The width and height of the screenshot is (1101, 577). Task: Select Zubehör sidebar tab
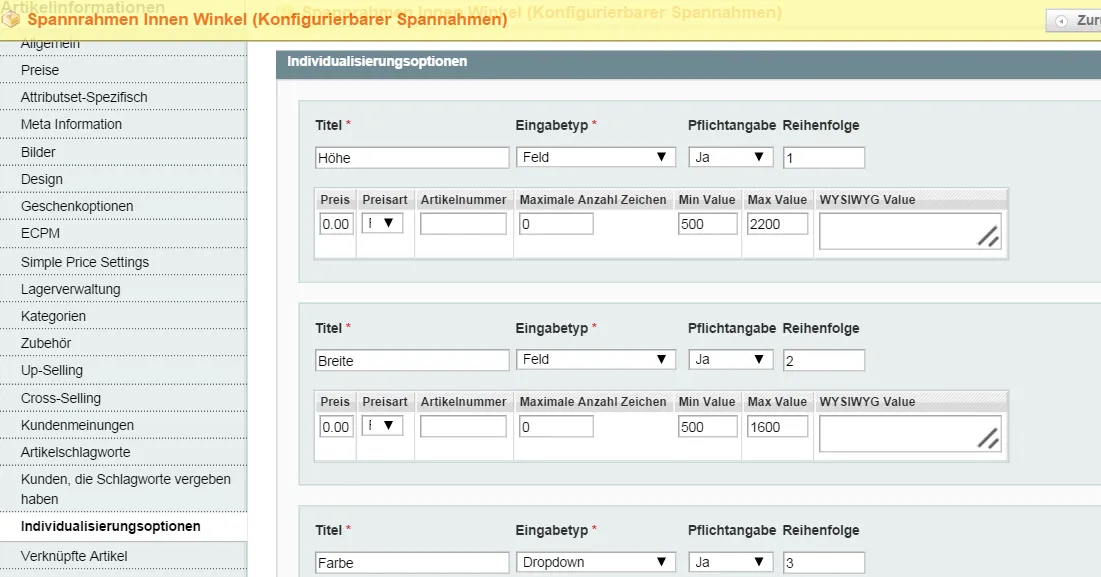pyautogui.click(x=123, y=343)
